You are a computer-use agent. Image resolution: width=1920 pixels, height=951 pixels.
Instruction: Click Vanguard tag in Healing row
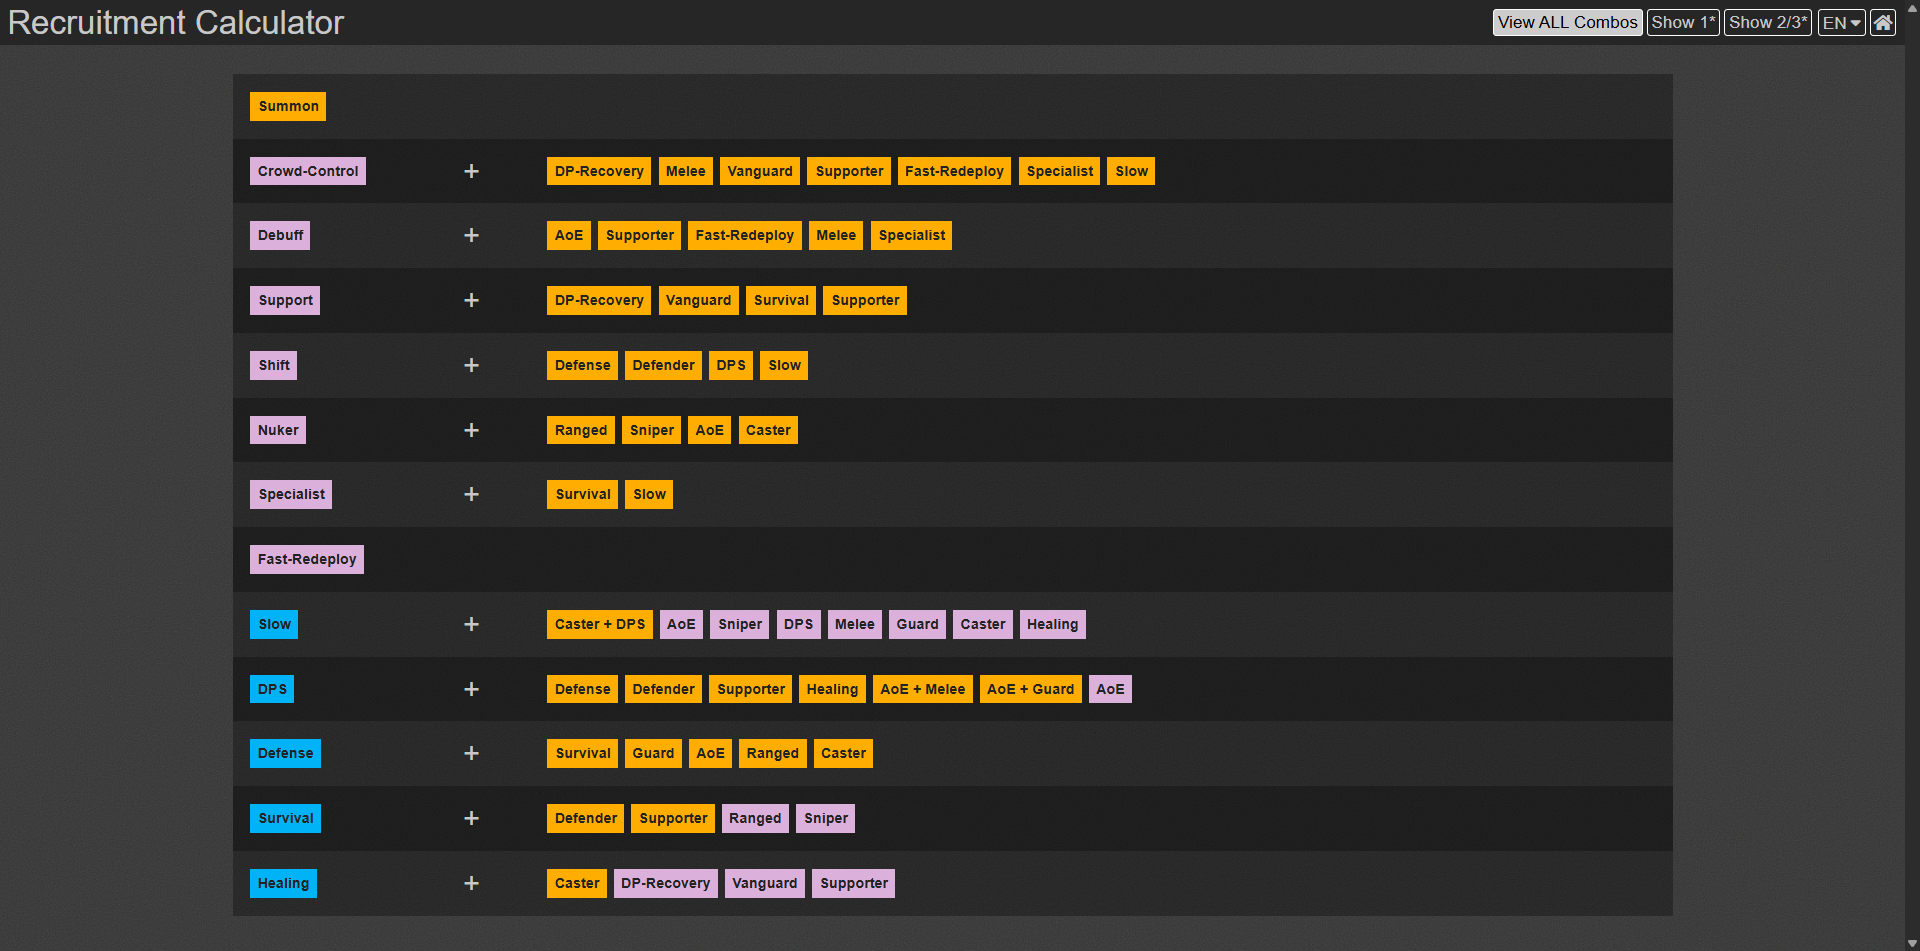click(764, 883)
